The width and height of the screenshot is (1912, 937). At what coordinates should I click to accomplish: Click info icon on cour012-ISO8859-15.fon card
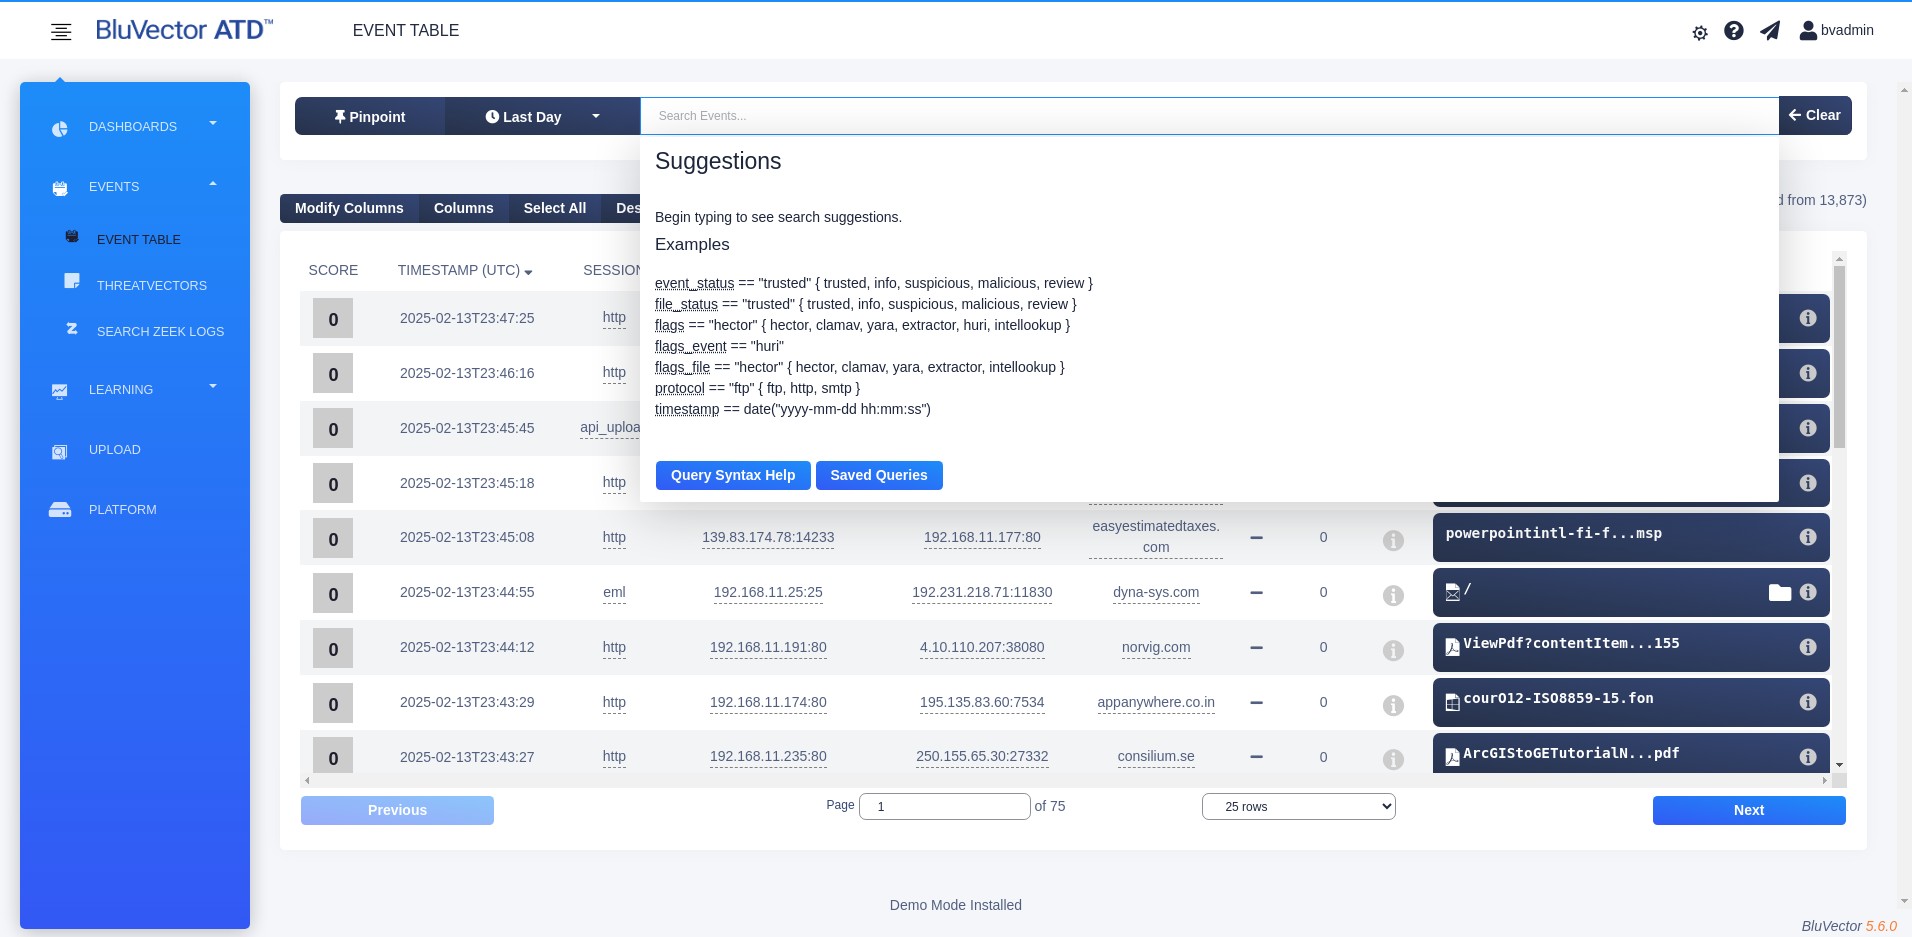[1808, 702]
